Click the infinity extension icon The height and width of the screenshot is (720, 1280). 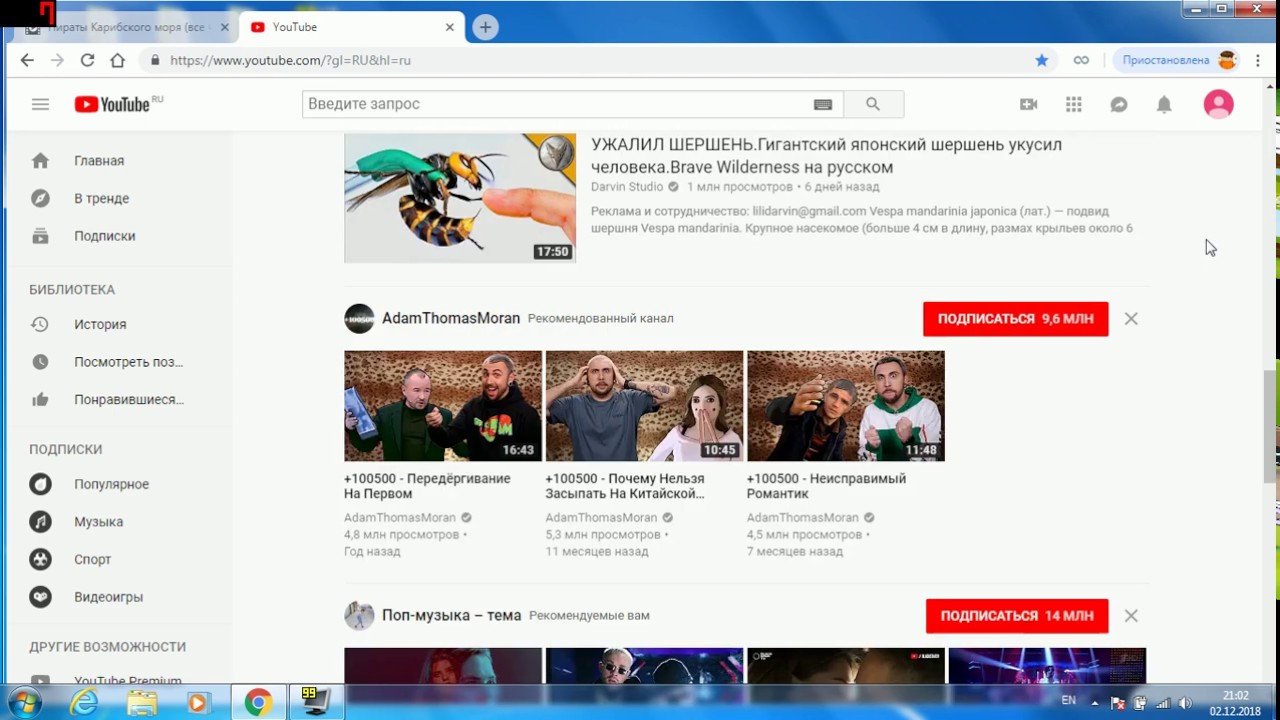(x=1081, y=60)
